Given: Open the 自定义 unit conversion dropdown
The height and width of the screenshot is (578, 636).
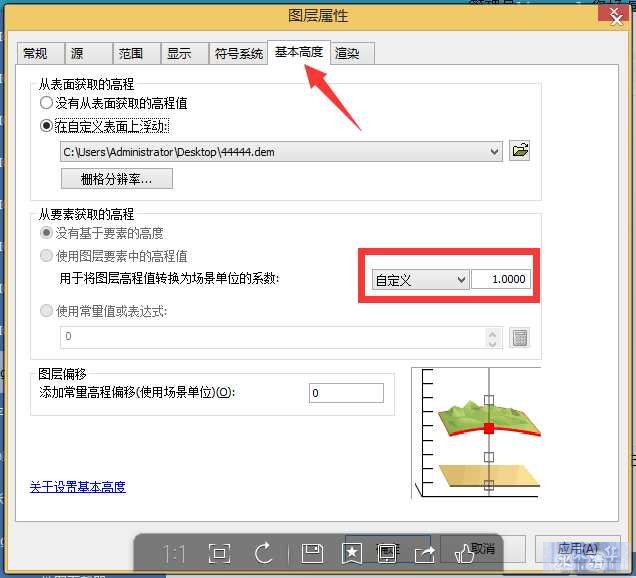Looking at the screenshot, I should coord(420,279).
